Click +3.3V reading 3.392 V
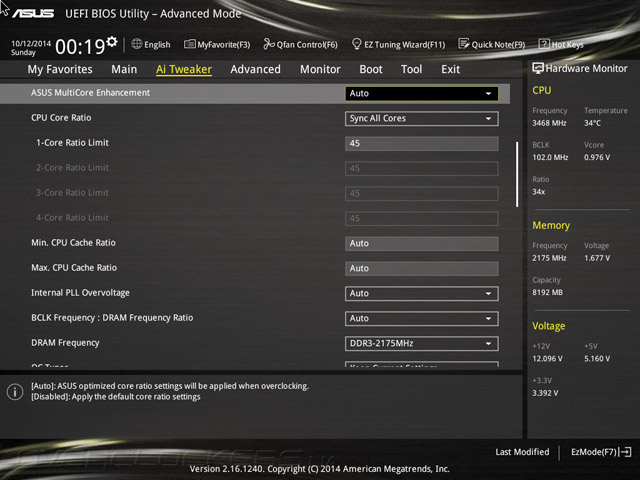Viewport: 640px width, 480px height. coord(545,393)
